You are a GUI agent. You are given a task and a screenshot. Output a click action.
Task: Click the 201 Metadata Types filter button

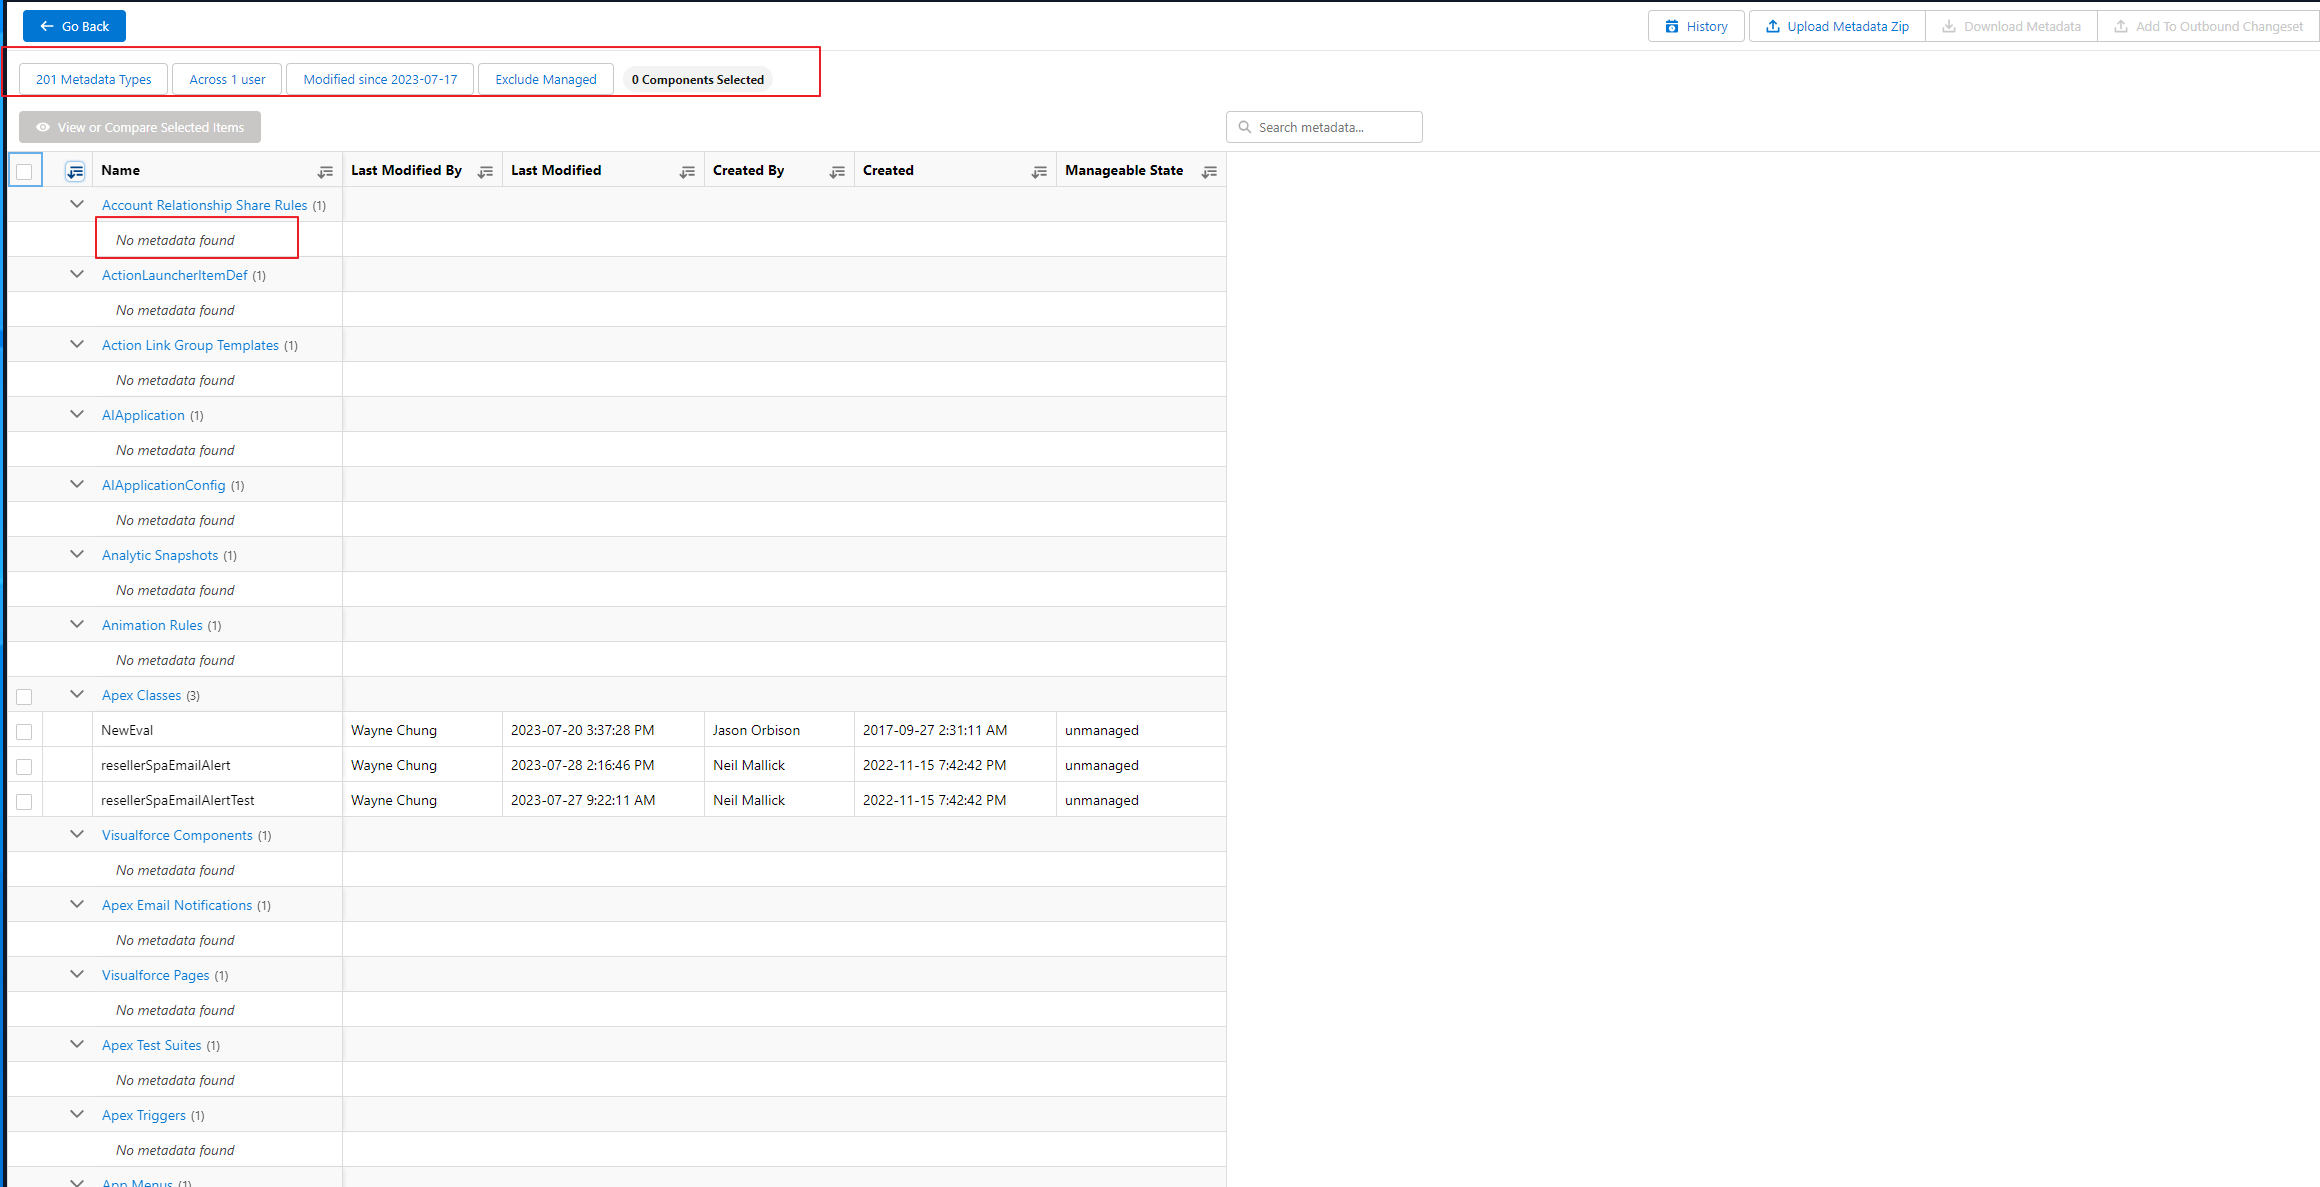pyautogui.click(x=93, y=79)
